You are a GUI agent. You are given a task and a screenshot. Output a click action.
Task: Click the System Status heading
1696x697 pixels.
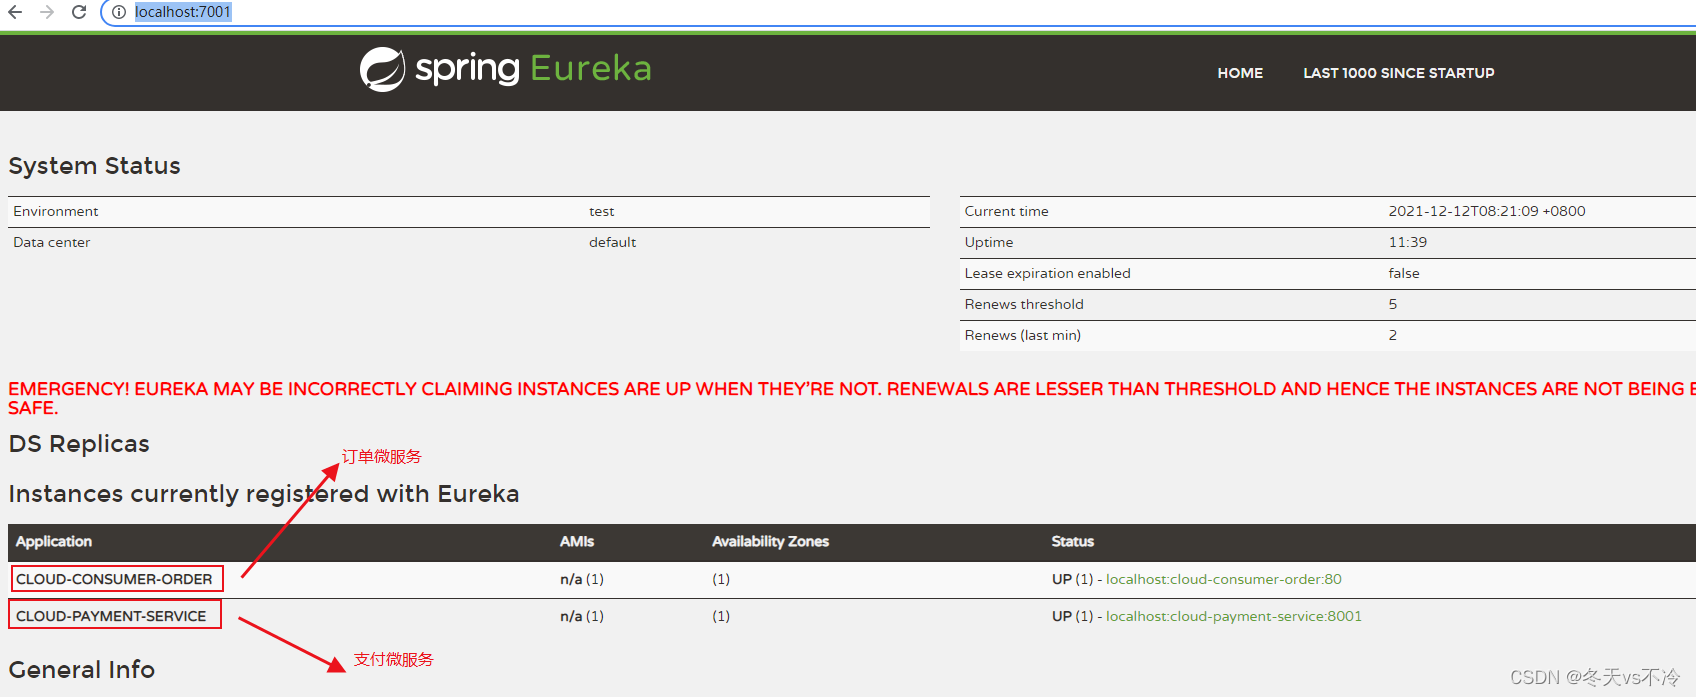95,166
